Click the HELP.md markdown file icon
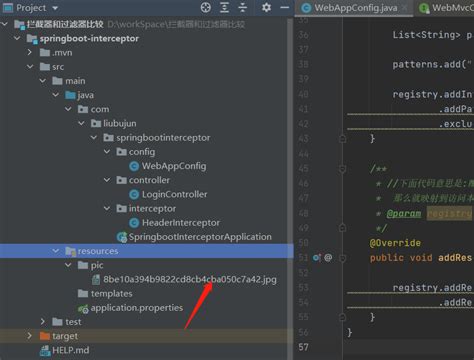Viewport: 474px width, 360px height. coord(45,350)
